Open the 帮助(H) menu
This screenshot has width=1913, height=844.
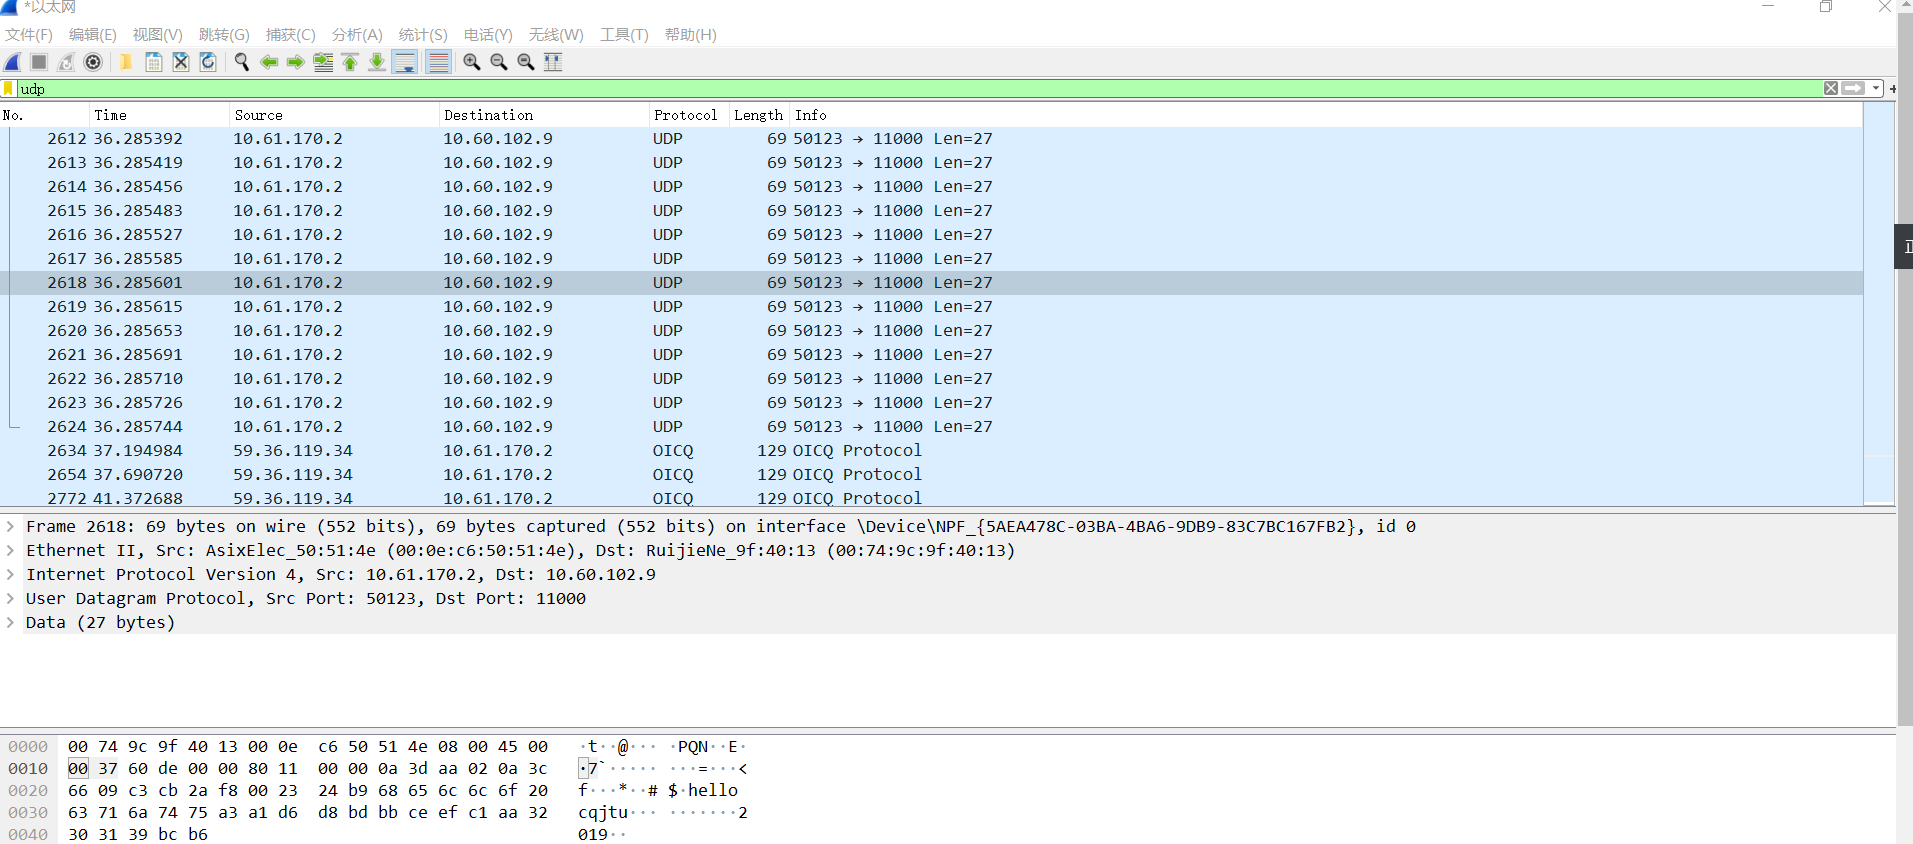(691, 35)
